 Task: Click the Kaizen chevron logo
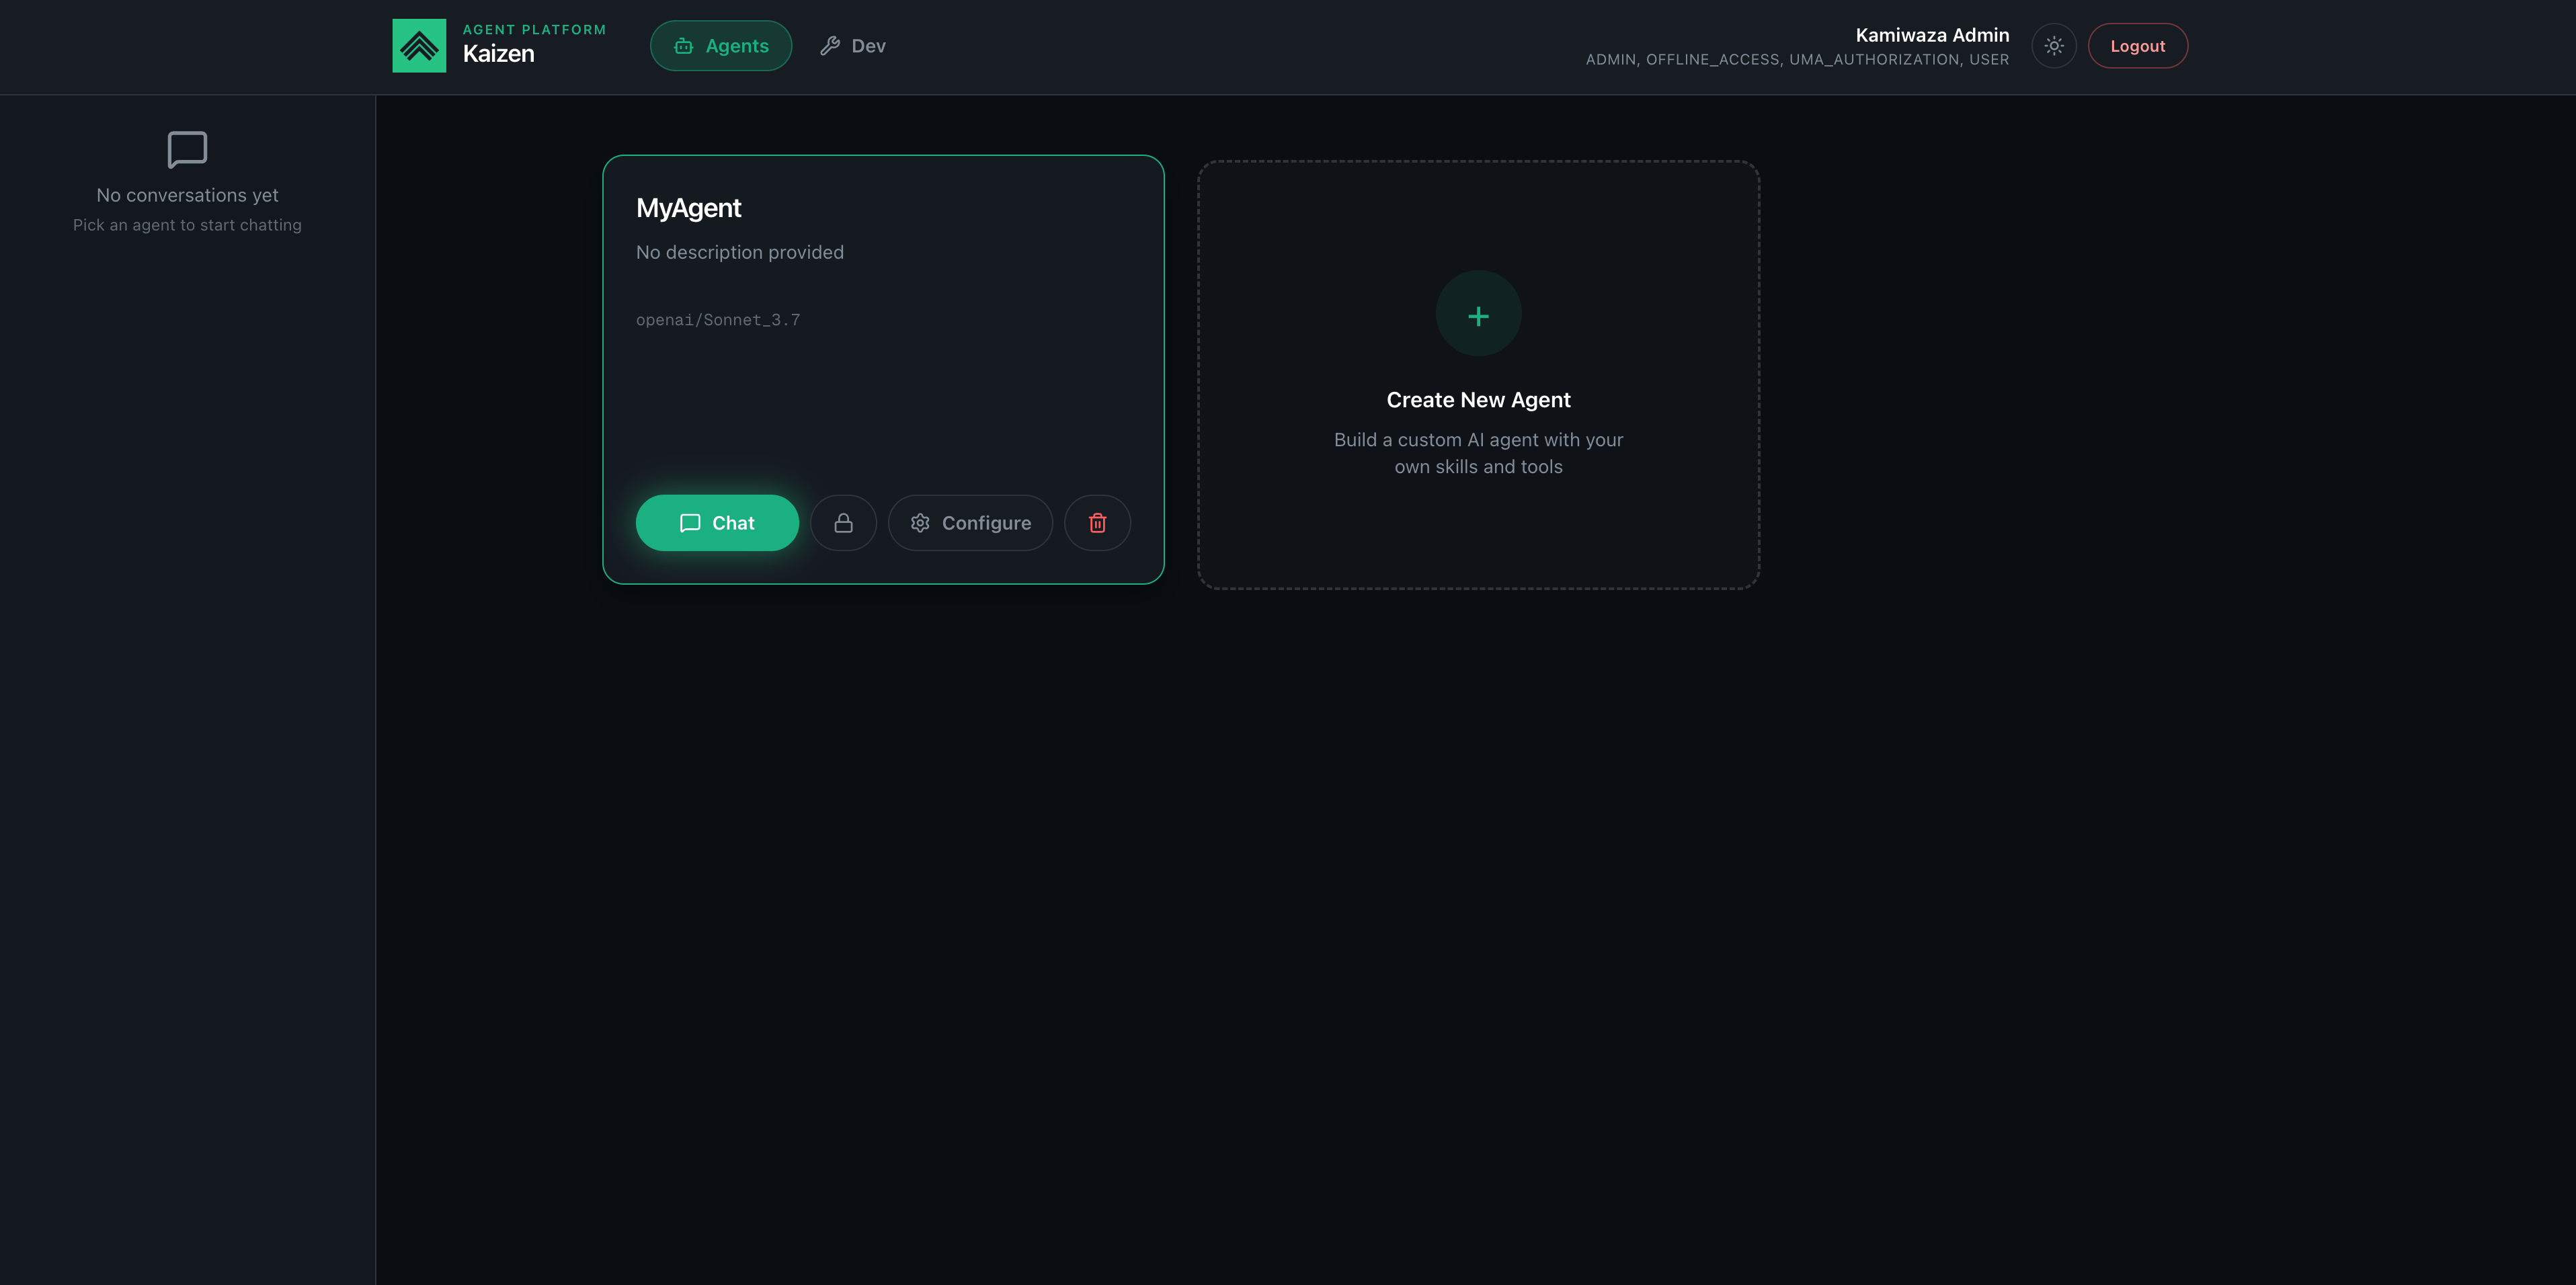[x=419, y=46]
